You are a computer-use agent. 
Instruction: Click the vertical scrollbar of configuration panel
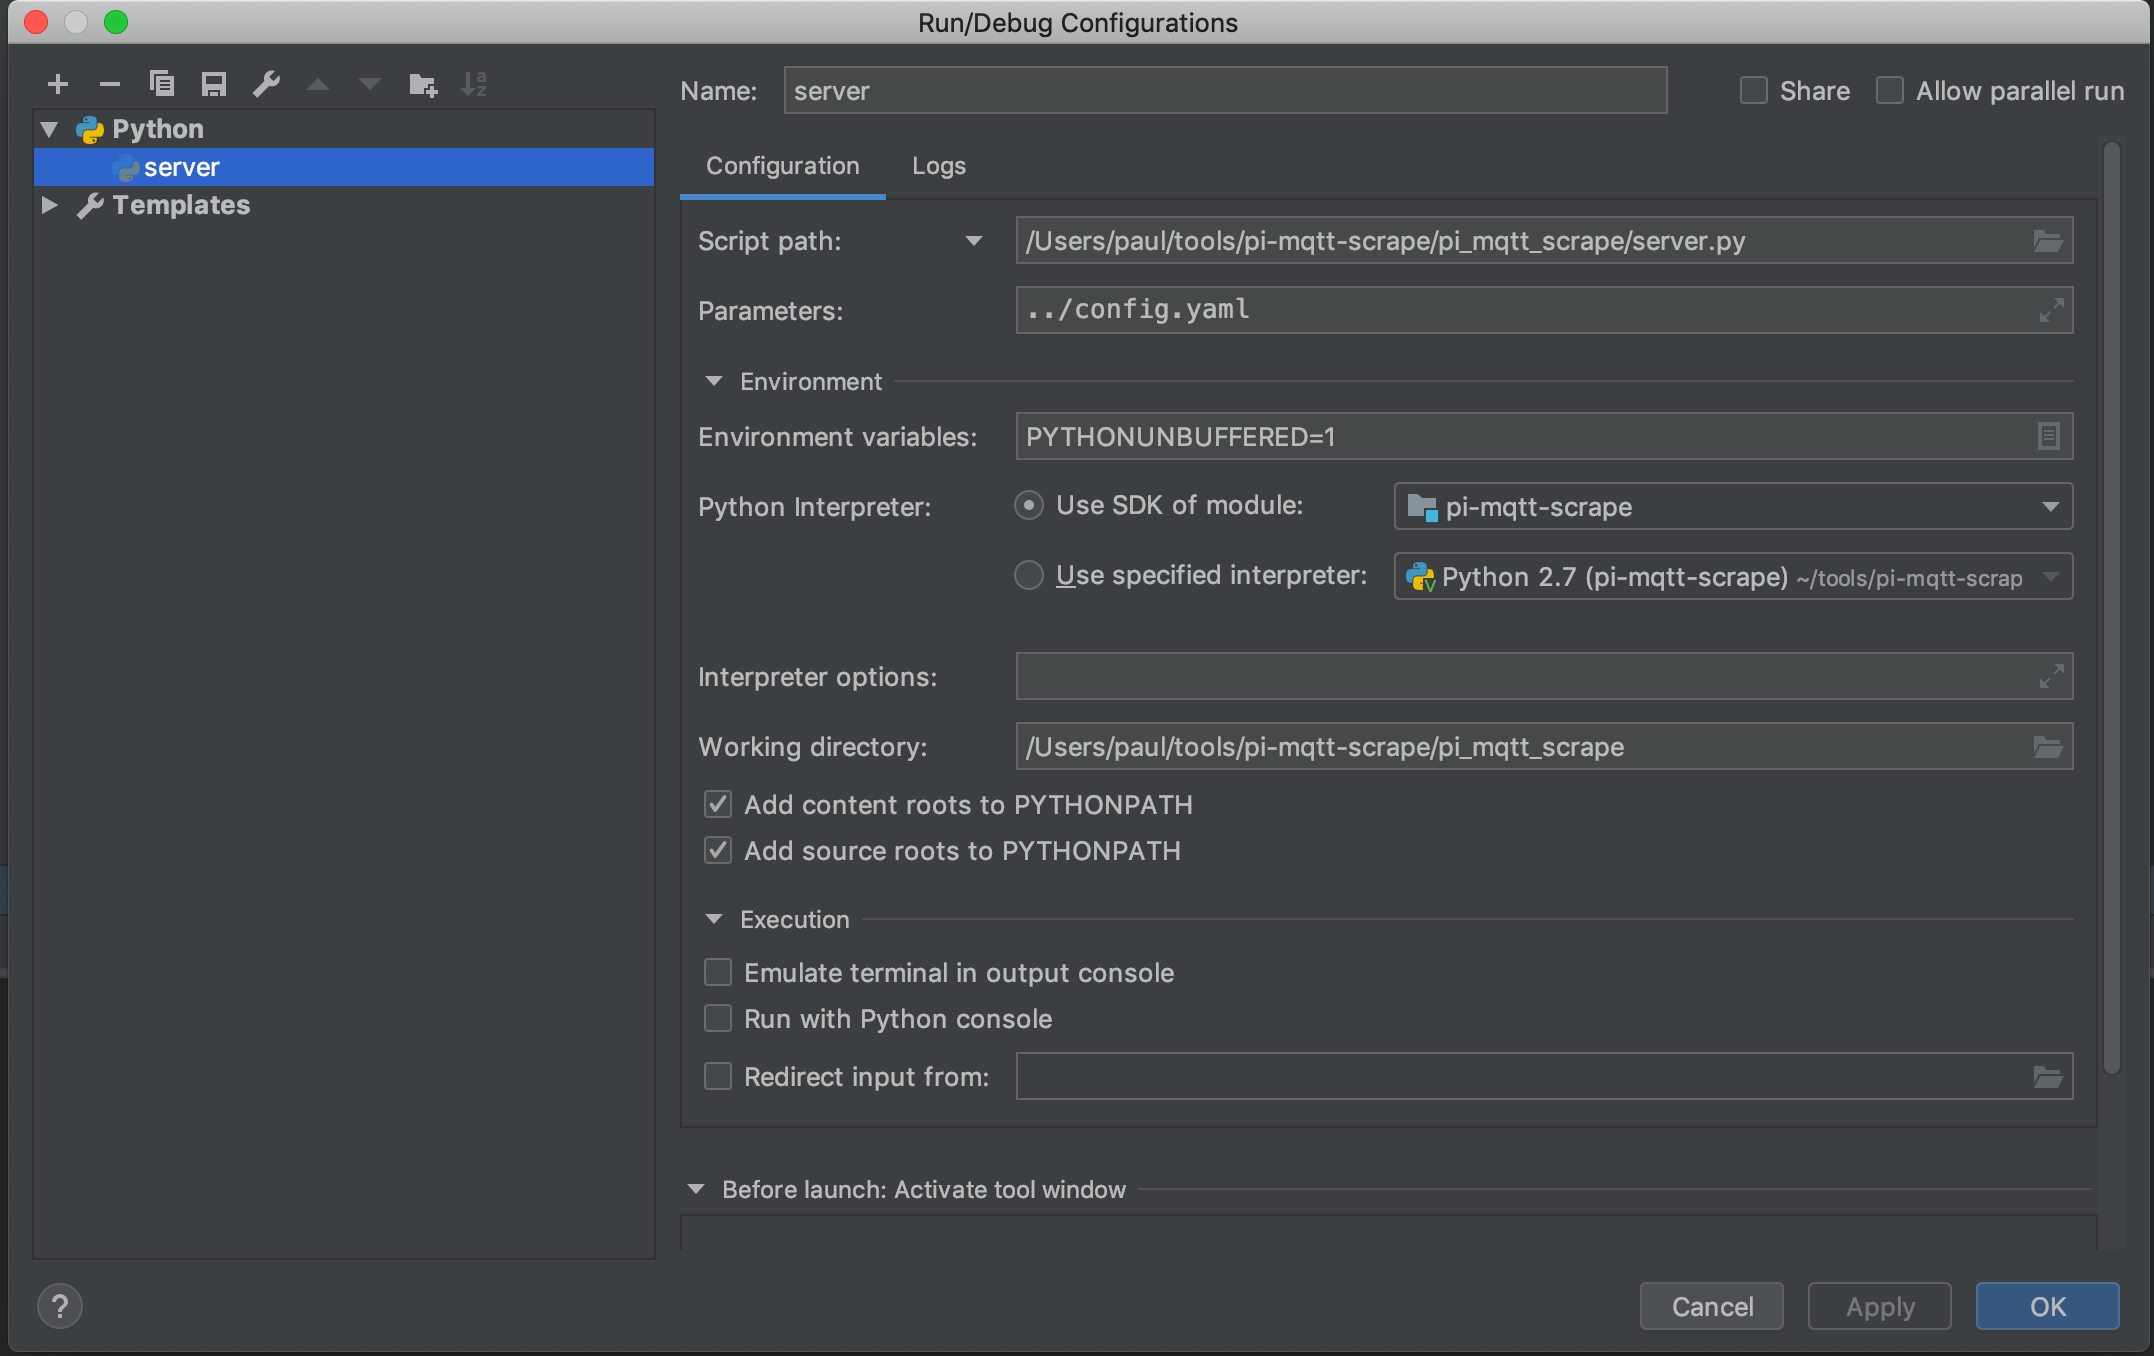click(2112, 608)
